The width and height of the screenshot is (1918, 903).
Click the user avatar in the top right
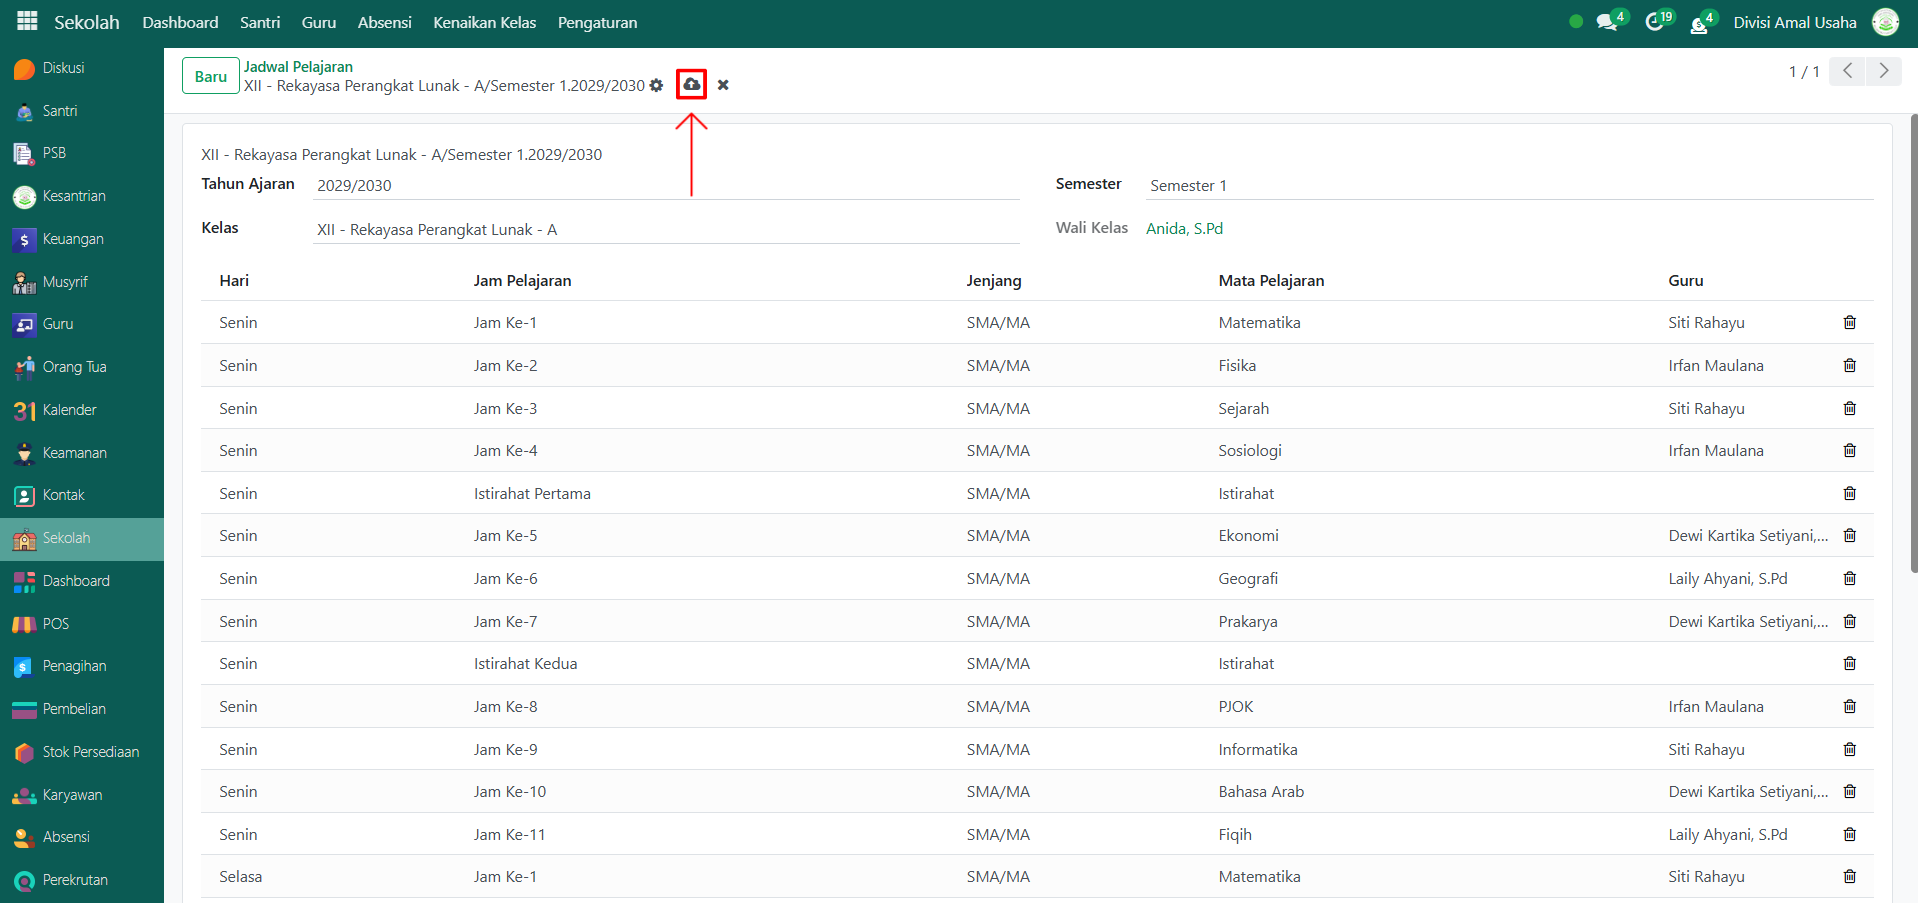pos(1885,22)
